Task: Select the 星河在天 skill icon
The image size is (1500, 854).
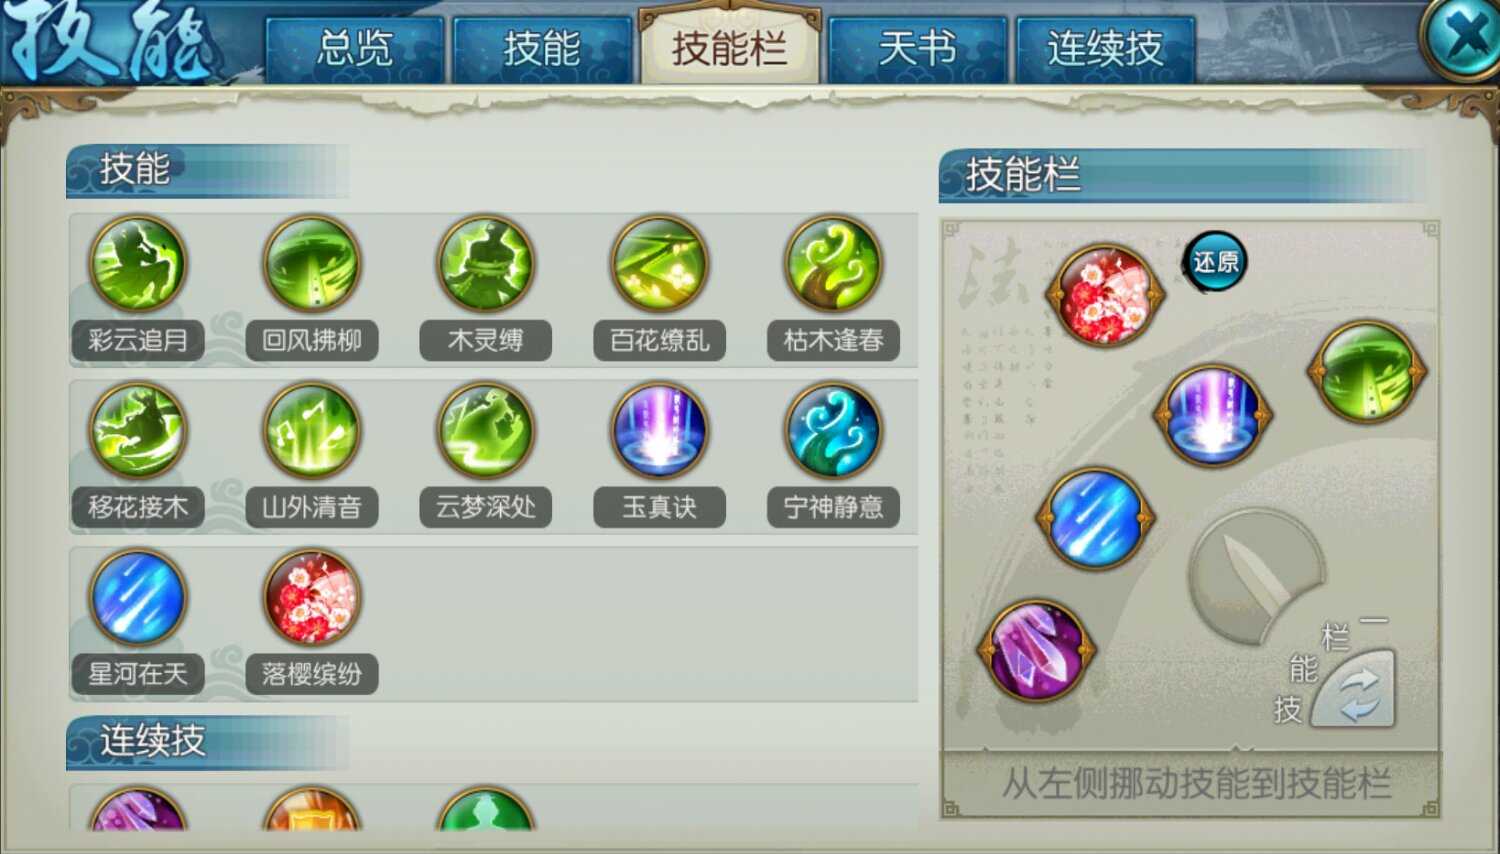Action: 138,598
